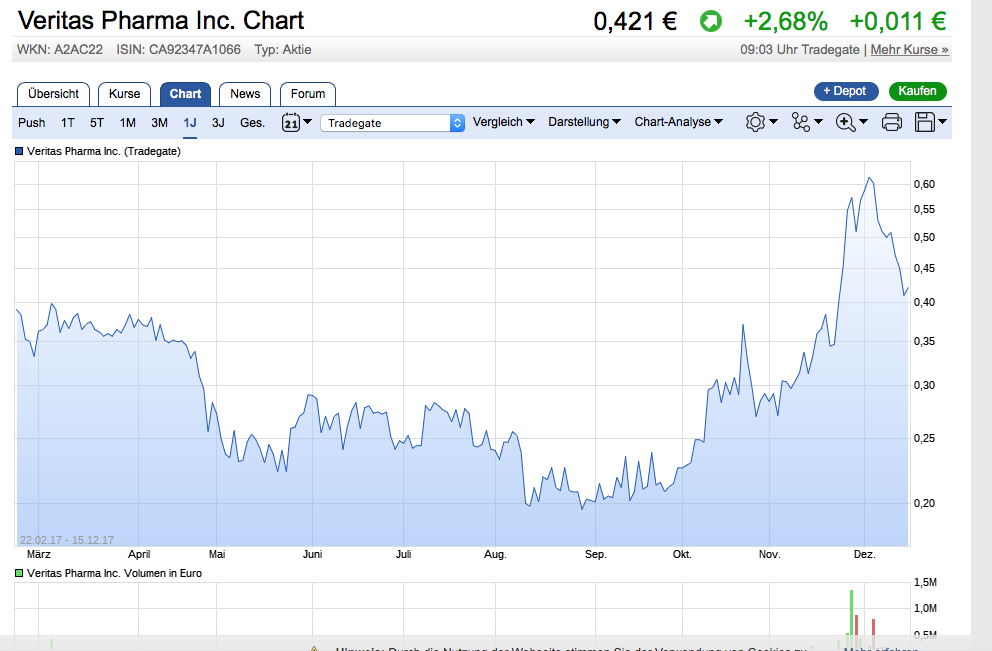The width and height of the screenshot is (992, 651).
Task: Click the Kaufen button
Action: pyautogui.click(x=917, y=90)
